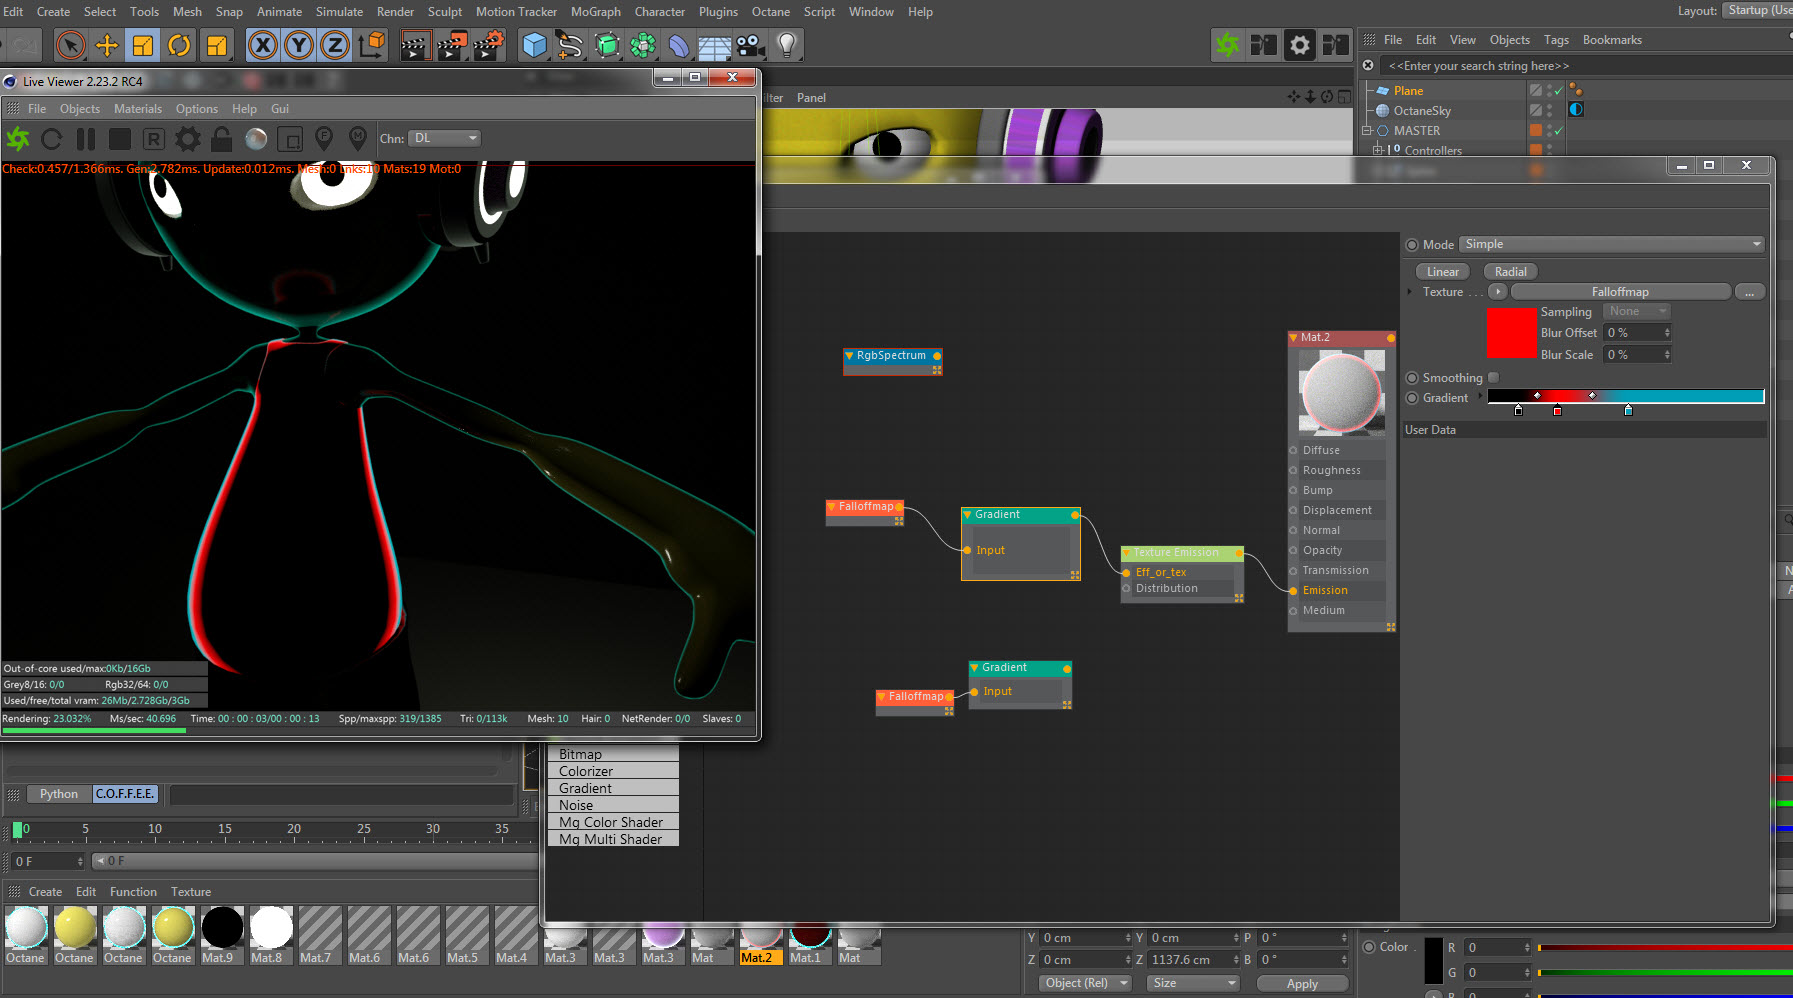
Task: Click the Apply coordinates button
Action: click(x=1302, y=984)
